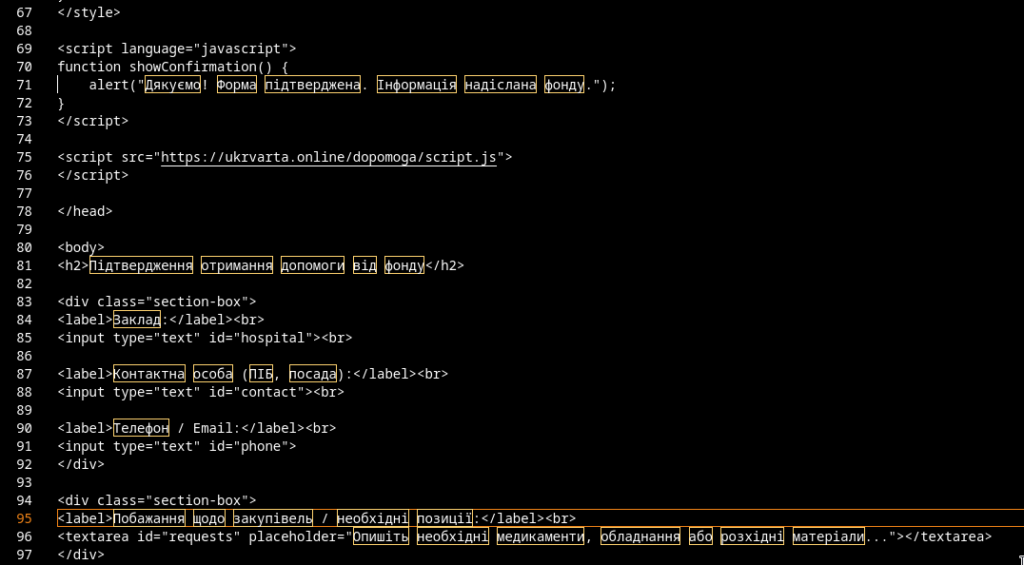Click the word "посада" on line 87
This screenshot has width=1024, height=565.
tap(313, 374)
